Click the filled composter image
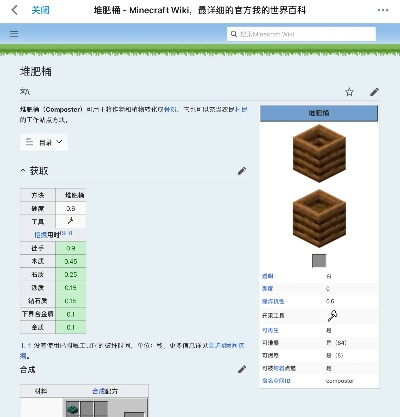The width and height of the screenshot is (400, 417). coord(319,218)
